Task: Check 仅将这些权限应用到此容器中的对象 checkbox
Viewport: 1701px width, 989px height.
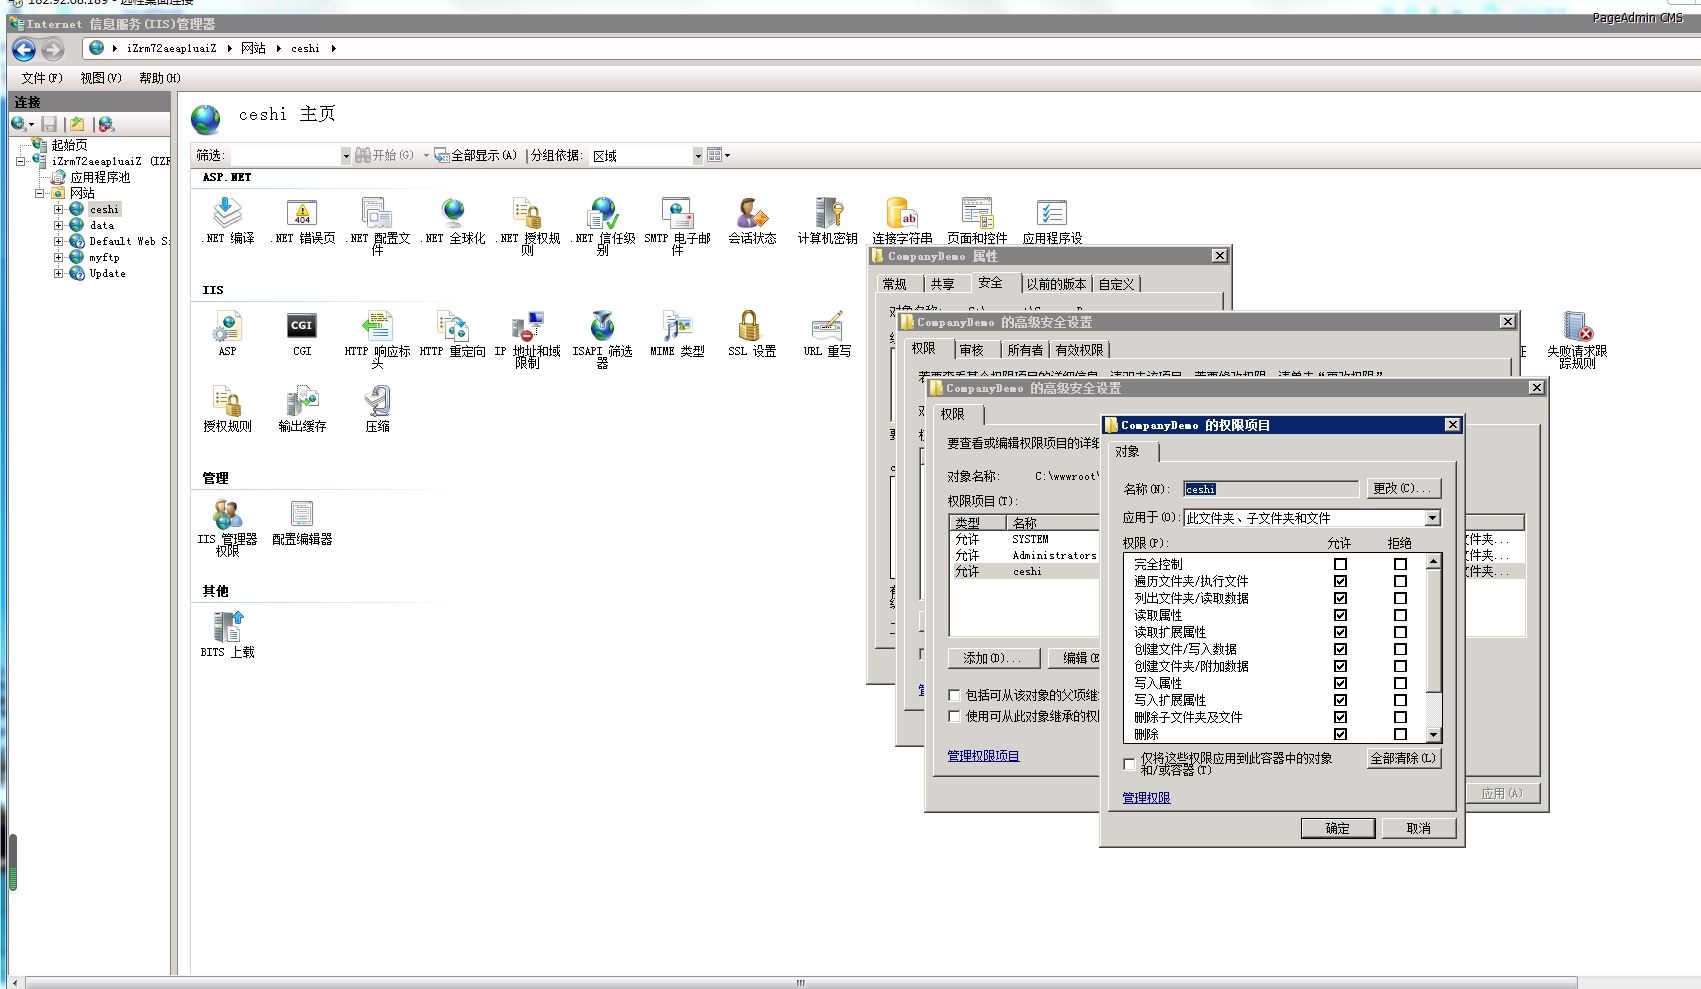Action: [1129, 764]
